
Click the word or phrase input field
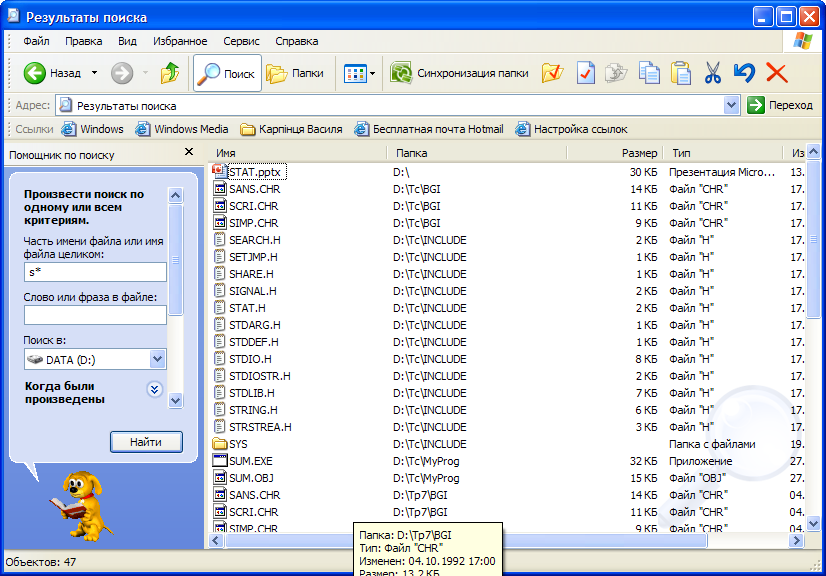point(95,315)
